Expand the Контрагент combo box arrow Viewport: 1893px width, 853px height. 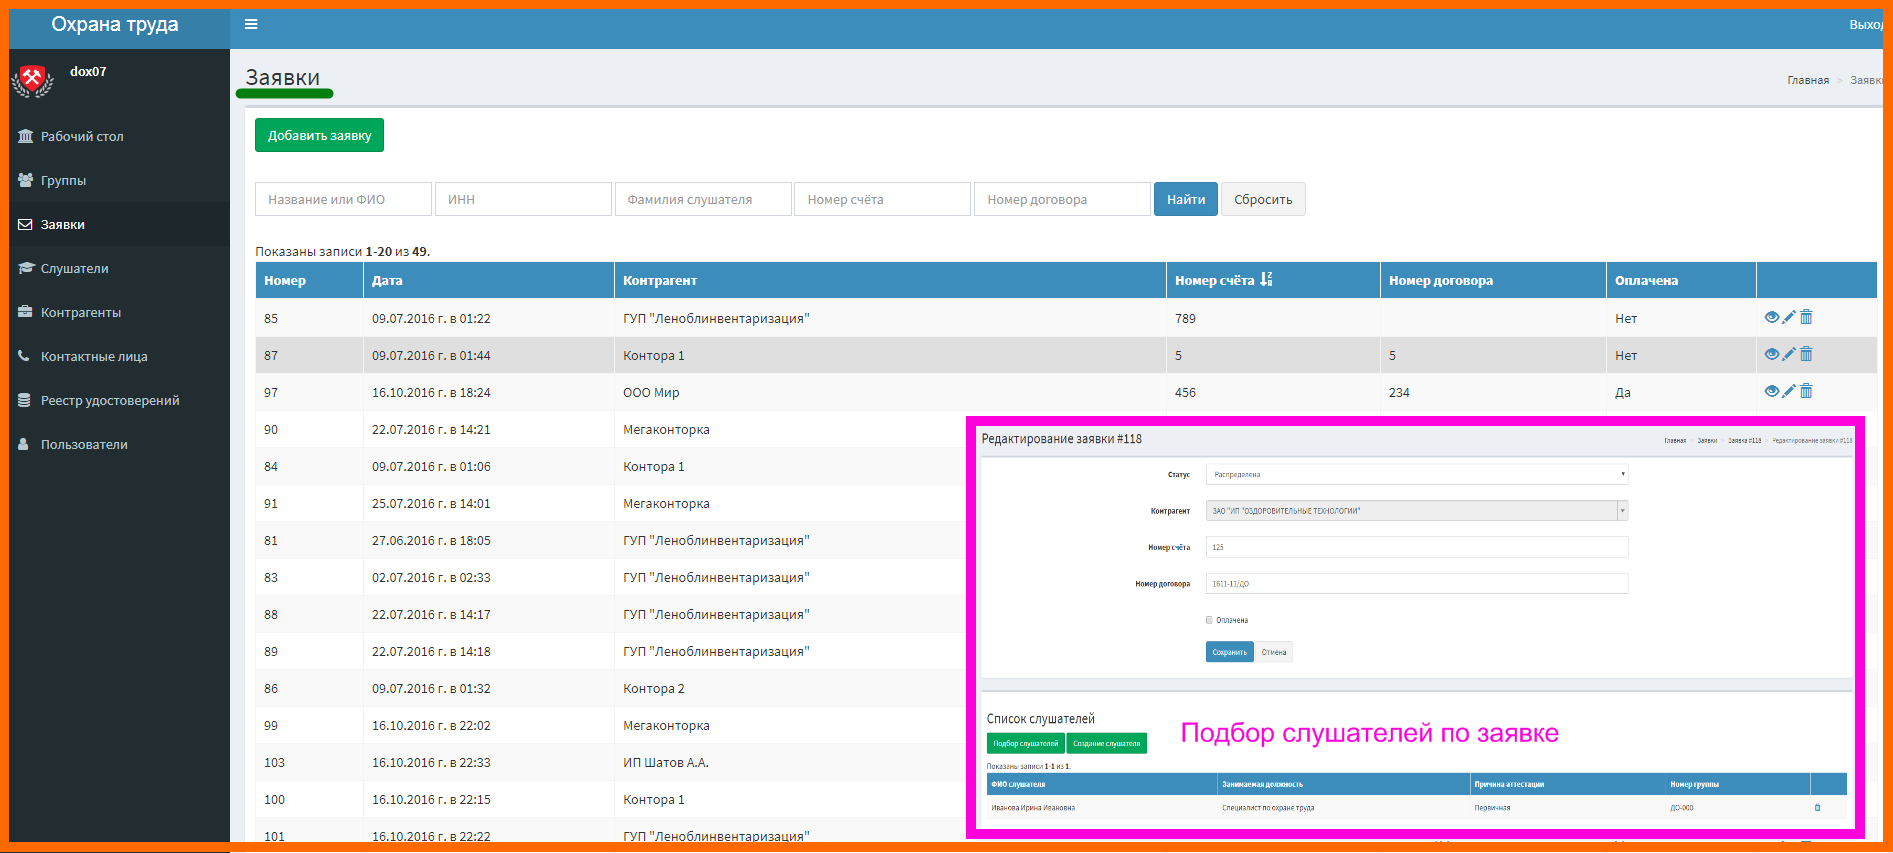(1622, 511)
